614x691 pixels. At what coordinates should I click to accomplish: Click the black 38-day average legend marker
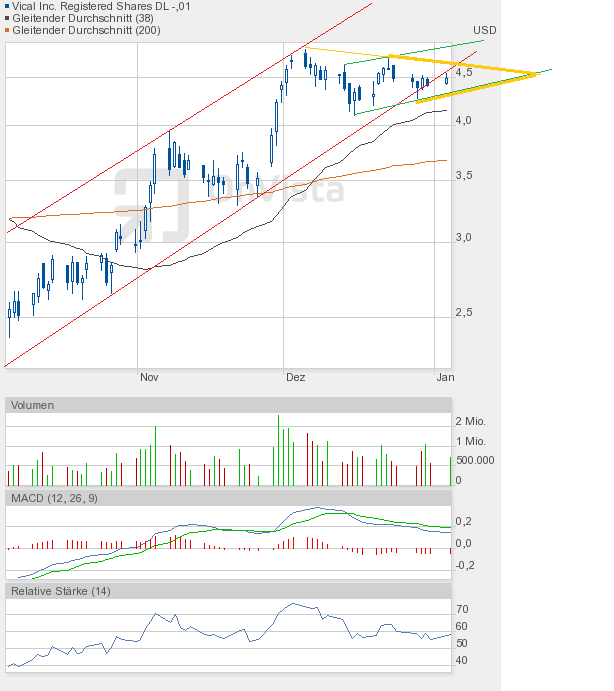pyautogui.click(x=8, y=18)
